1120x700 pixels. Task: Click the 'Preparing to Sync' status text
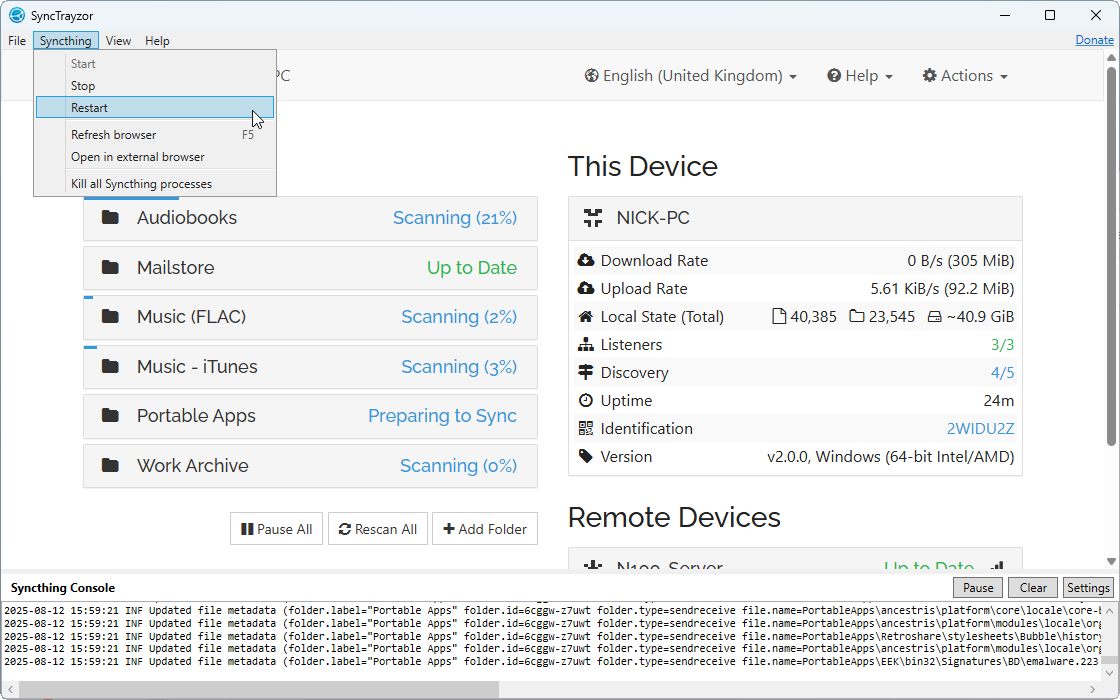pyautogui.click(x=442, y=416)
